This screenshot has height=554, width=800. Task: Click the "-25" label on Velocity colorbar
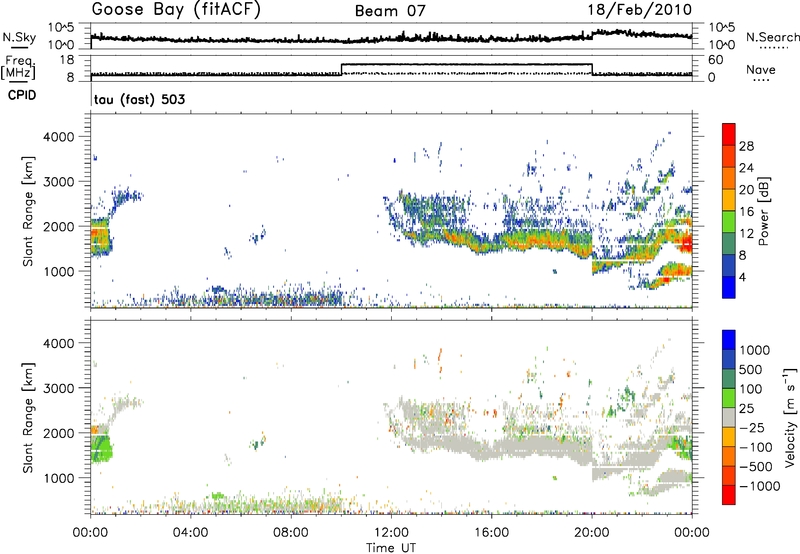pos(753,428)
